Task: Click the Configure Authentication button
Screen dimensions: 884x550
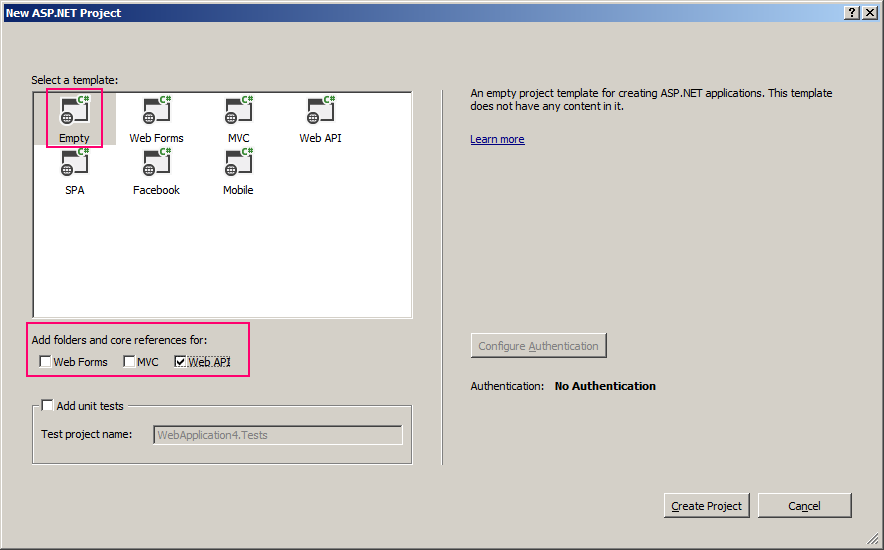Action: tap(538, 346)
